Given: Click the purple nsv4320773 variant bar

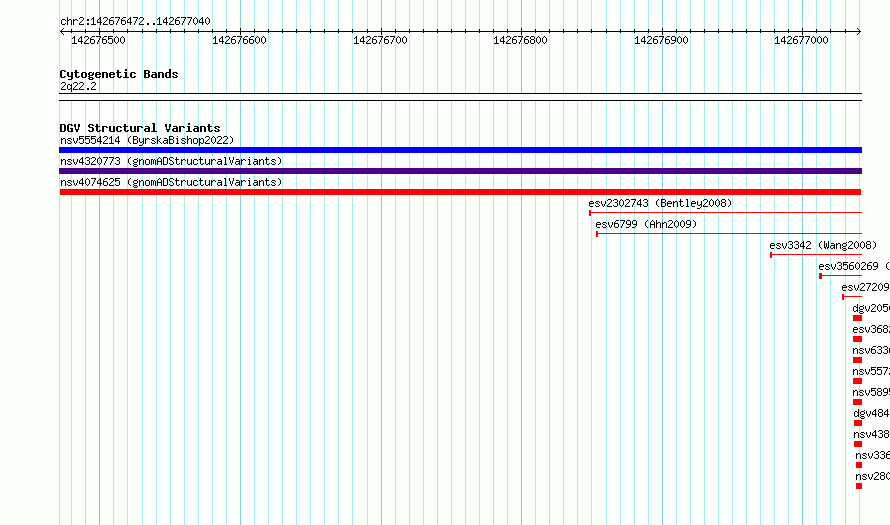Looking at the screenshot, I should pos(460,171).
